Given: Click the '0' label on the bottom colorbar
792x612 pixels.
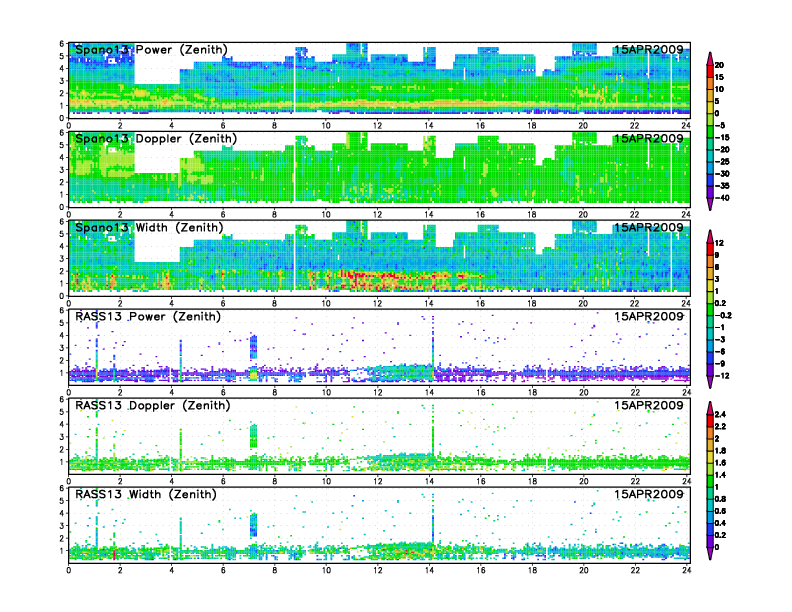Looking at the screenshot, I should coord(717,547).
